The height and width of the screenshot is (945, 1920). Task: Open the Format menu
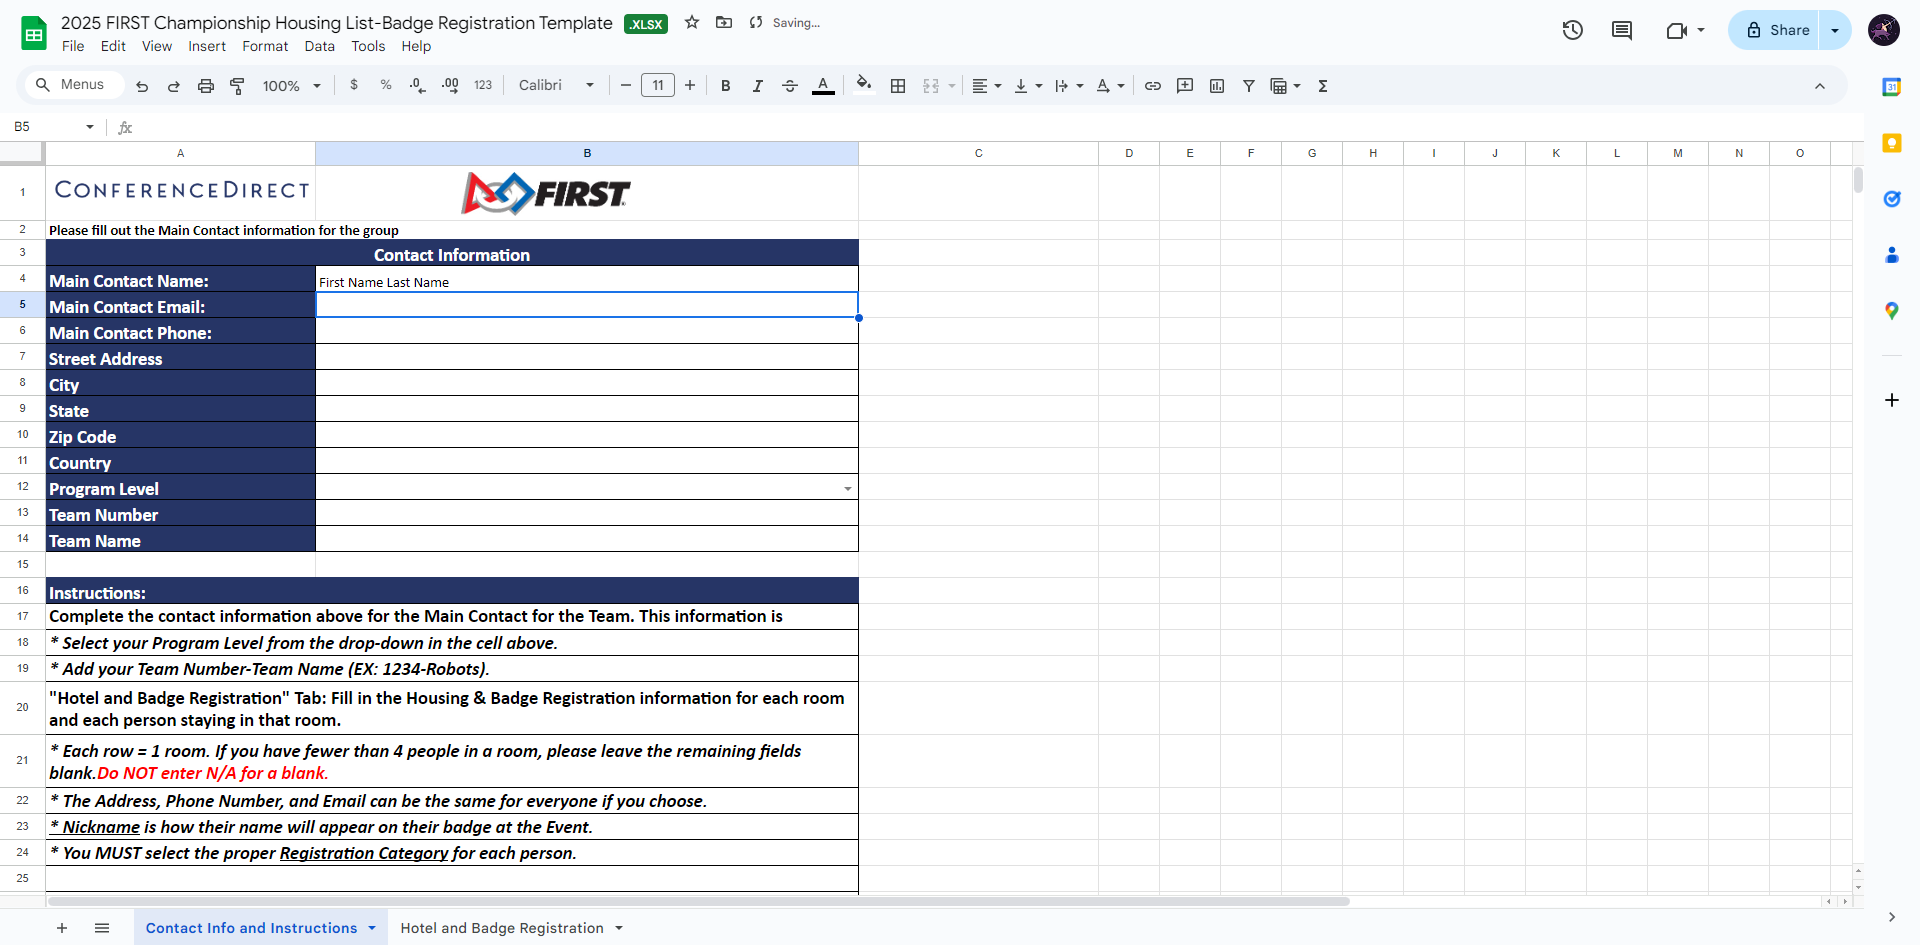pyautogui.click(x=265, y=46)
